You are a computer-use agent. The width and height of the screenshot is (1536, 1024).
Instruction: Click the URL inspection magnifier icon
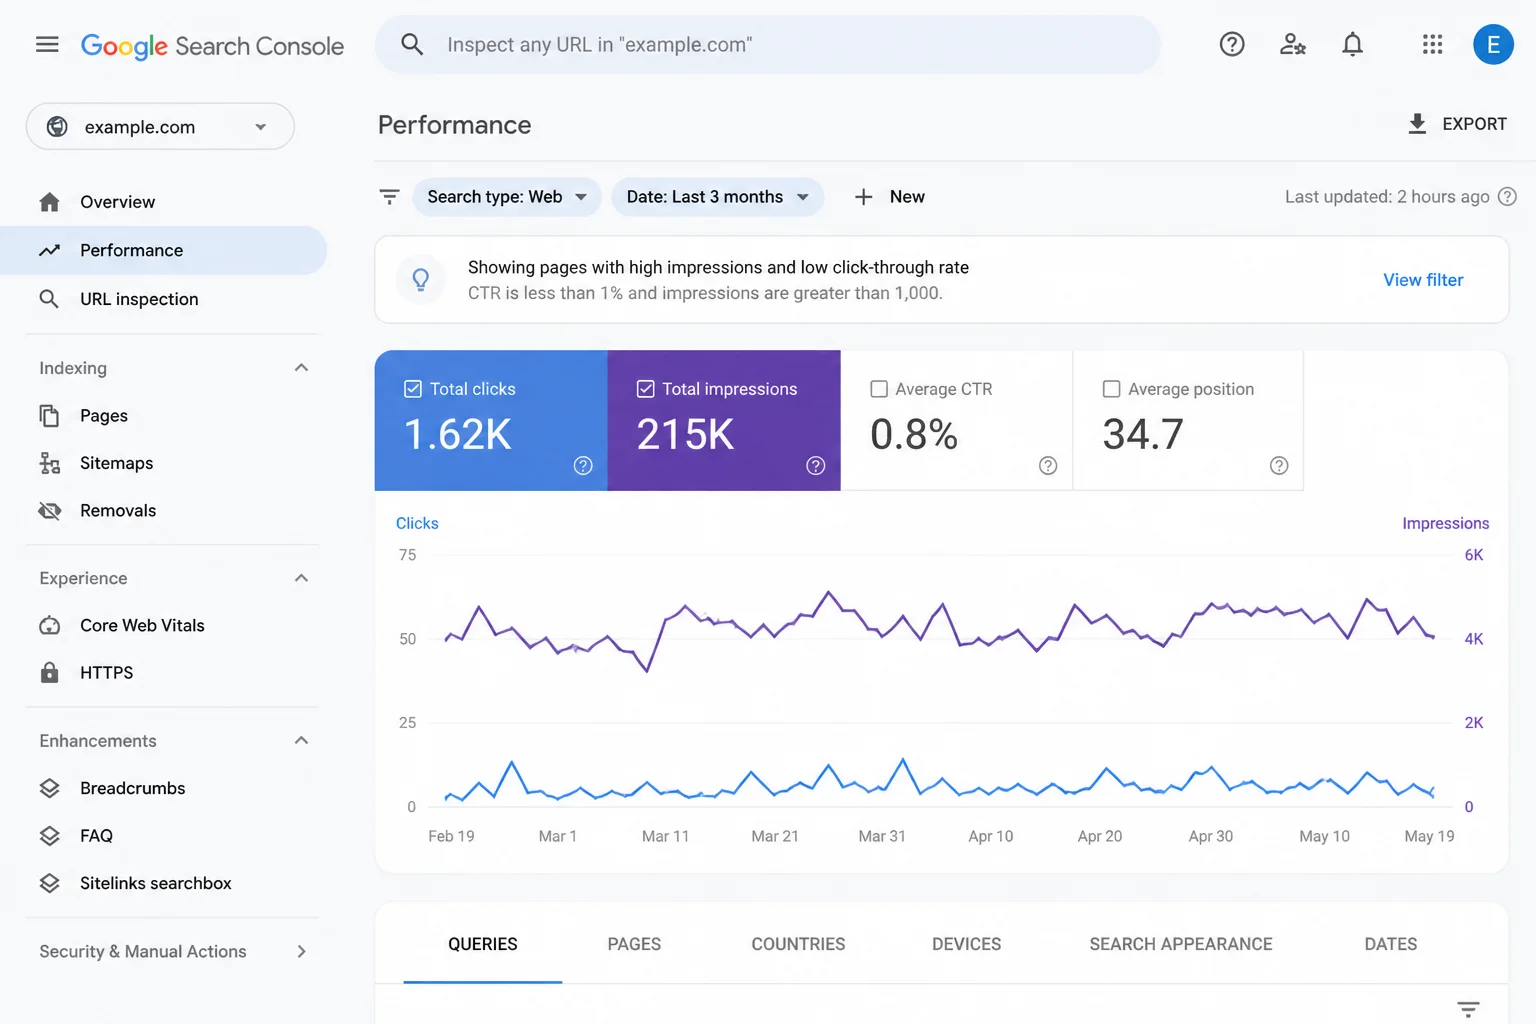click(x=49, y=299)
